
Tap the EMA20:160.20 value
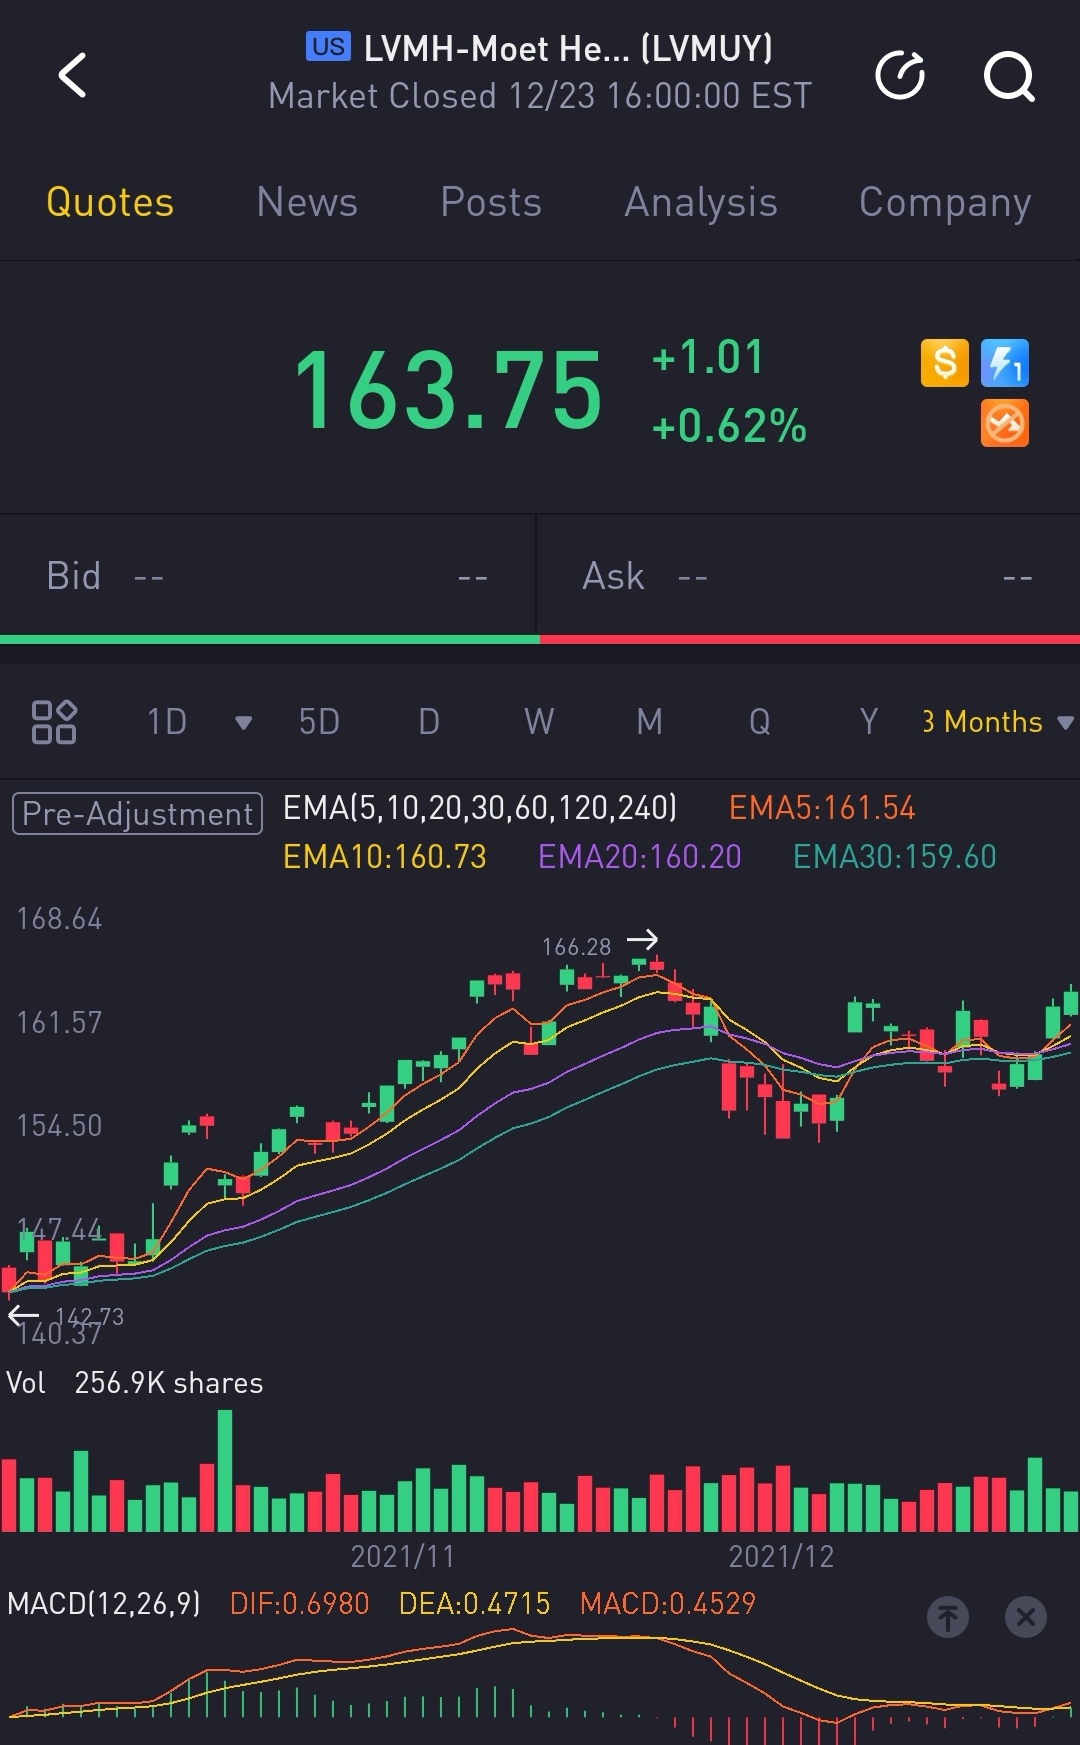coord(640,856)
